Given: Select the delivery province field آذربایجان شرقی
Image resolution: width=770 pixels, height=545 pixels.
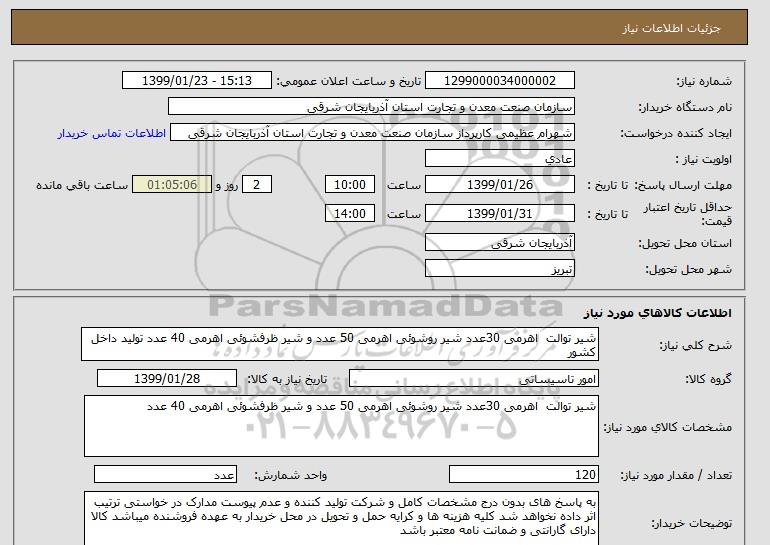Looking at the screenshot, I should [500, 243].
